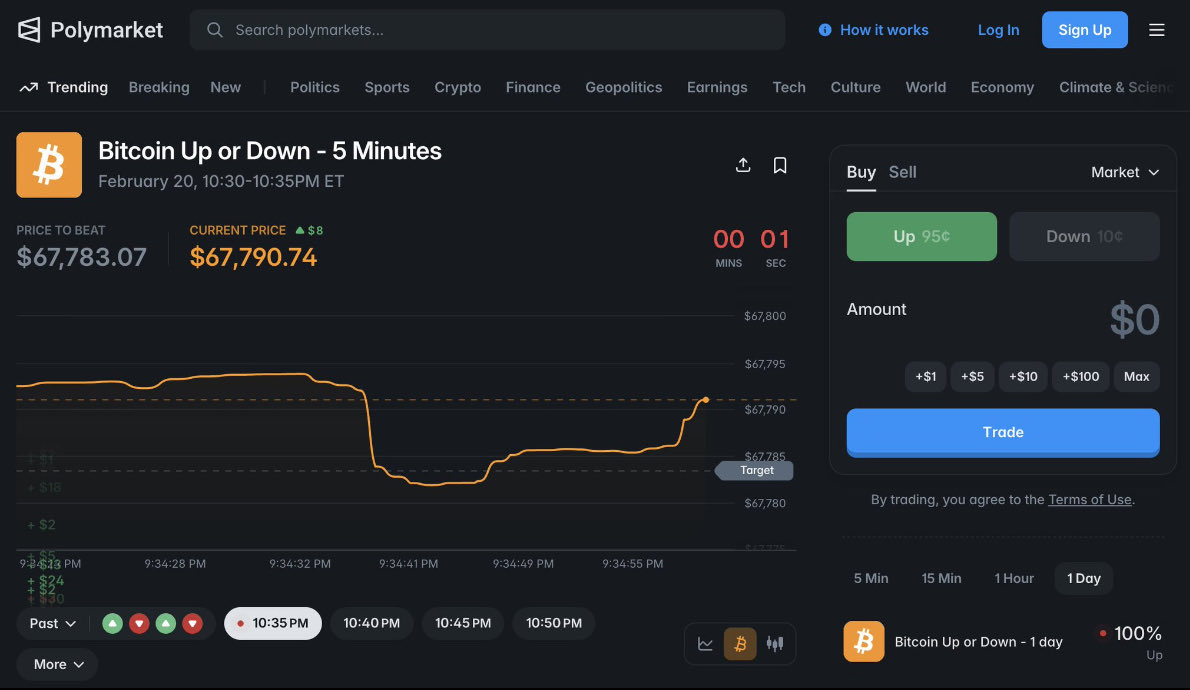This screenshot has height=690, width=1190.
Task: Open the World category
Action: pyautogui.click(x=925, y=87)
